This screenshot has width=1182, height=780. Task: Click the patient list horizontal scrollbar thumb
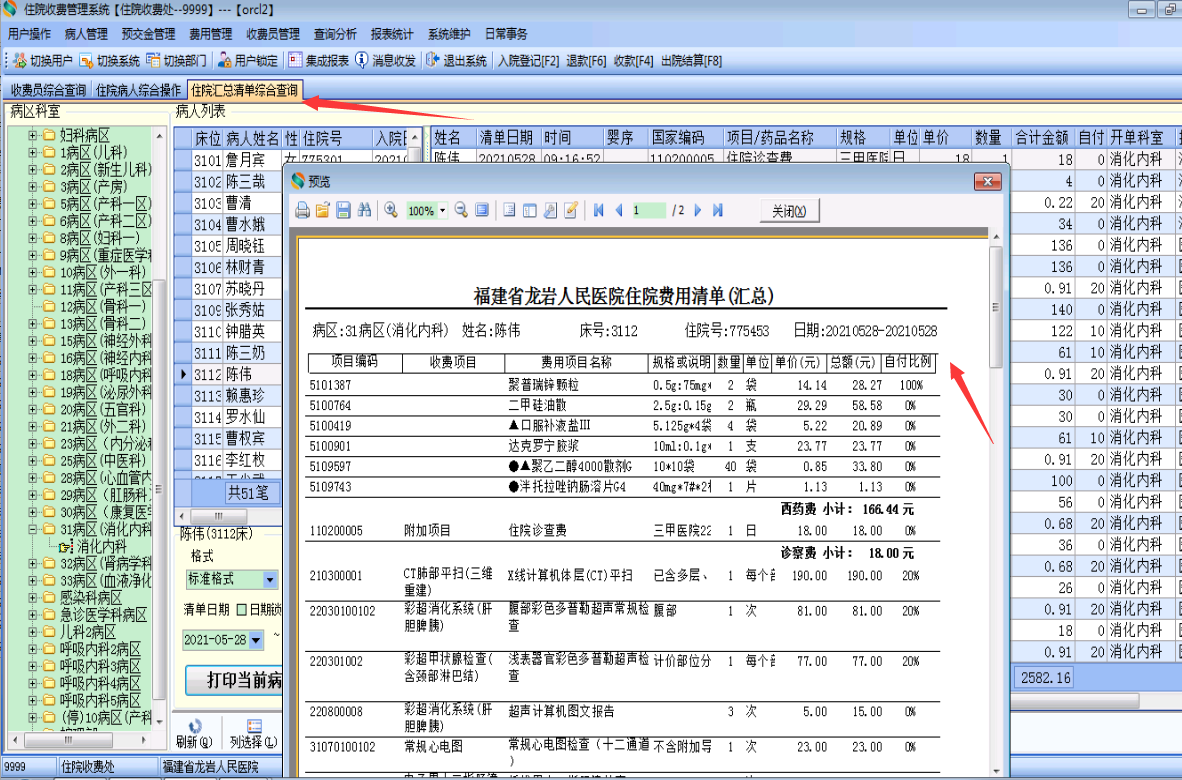click(x=218, y=516)
